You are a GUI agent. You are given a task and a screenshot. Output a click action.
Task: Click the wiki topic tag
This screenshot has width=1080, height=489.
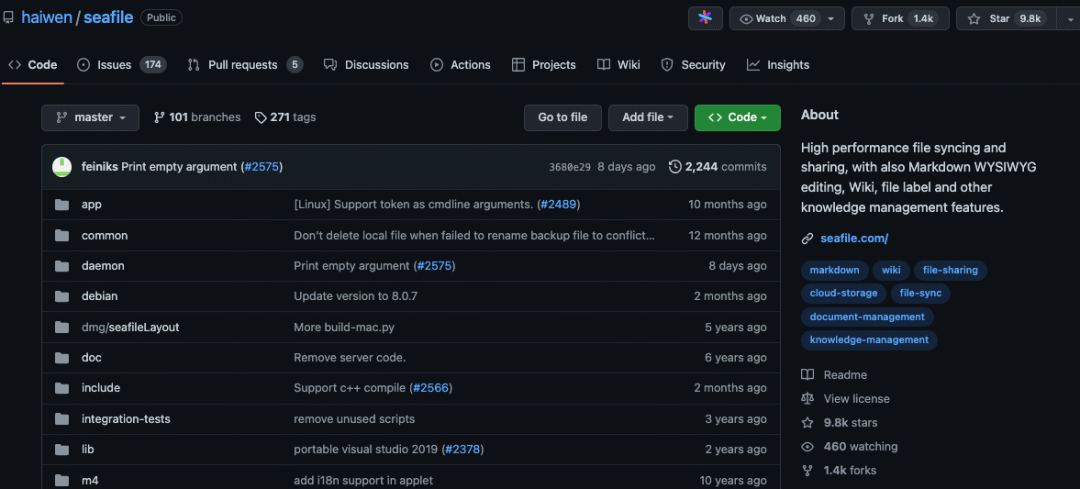point(891,271)
